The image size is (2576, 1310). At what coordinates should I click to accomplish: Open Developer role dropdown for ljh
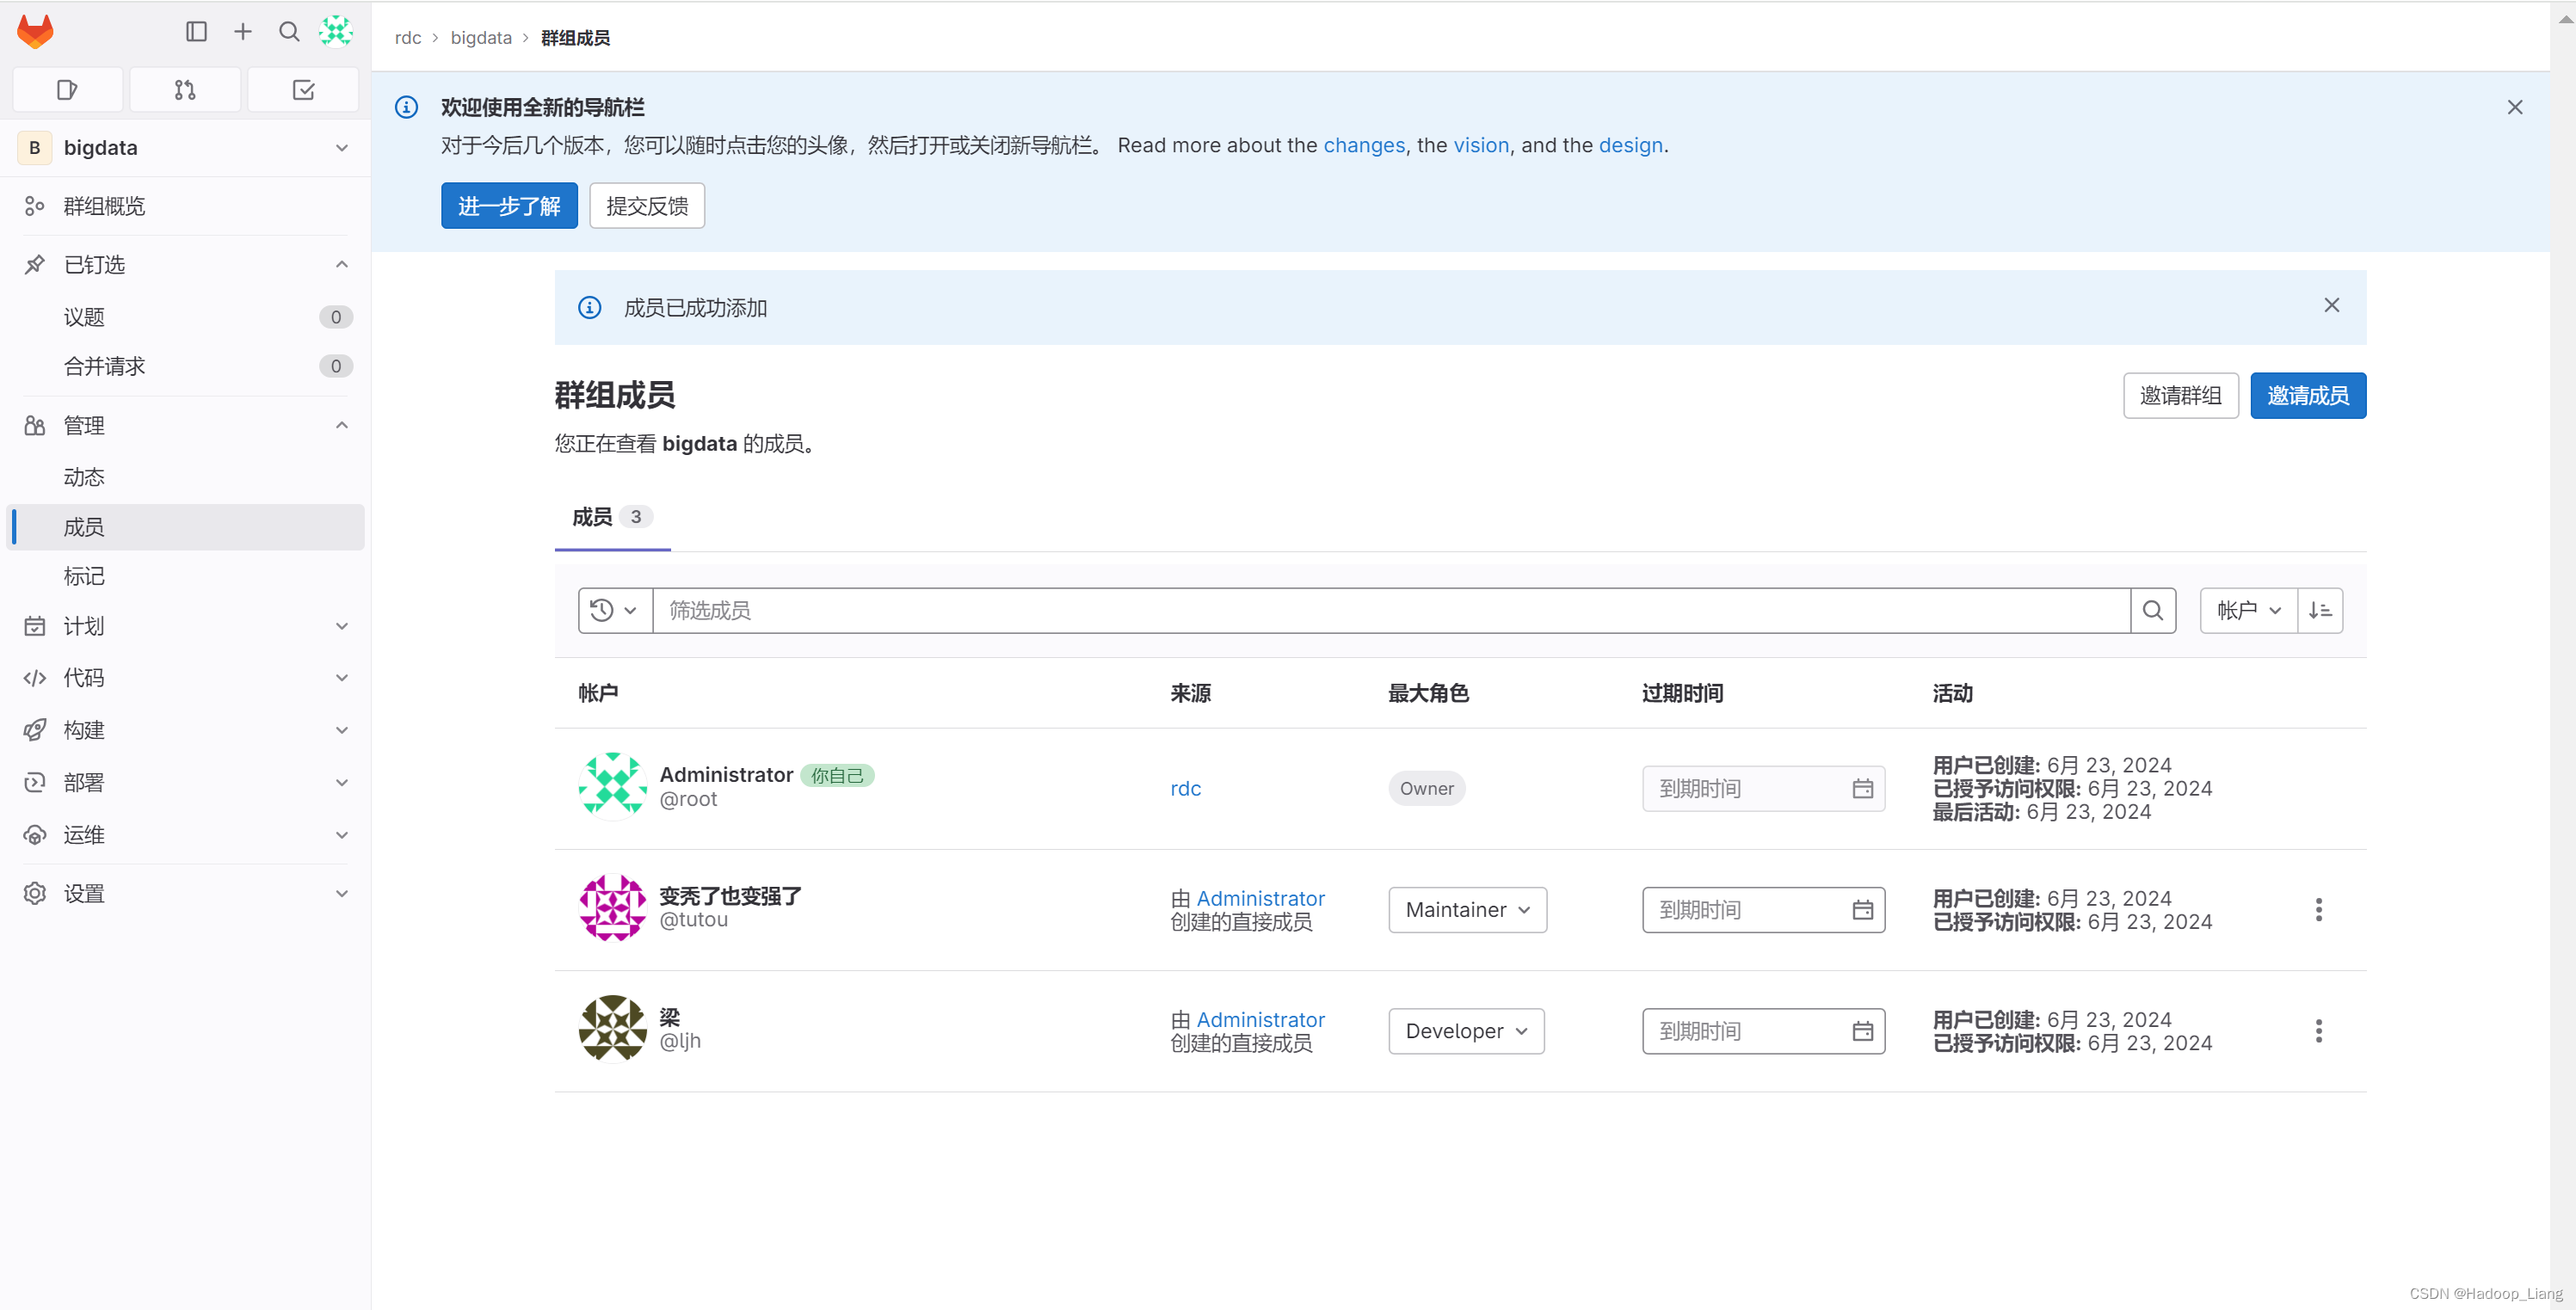click(1465, 1031)
